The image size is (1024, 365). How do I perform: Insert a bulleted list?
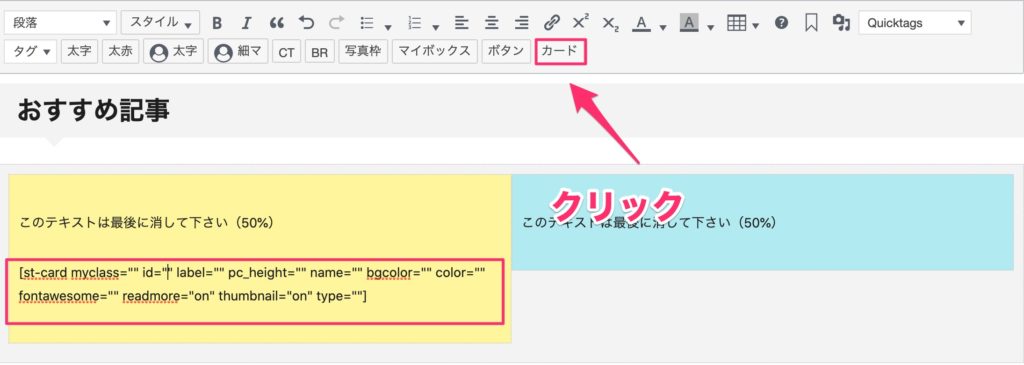[x=367, y=24]
